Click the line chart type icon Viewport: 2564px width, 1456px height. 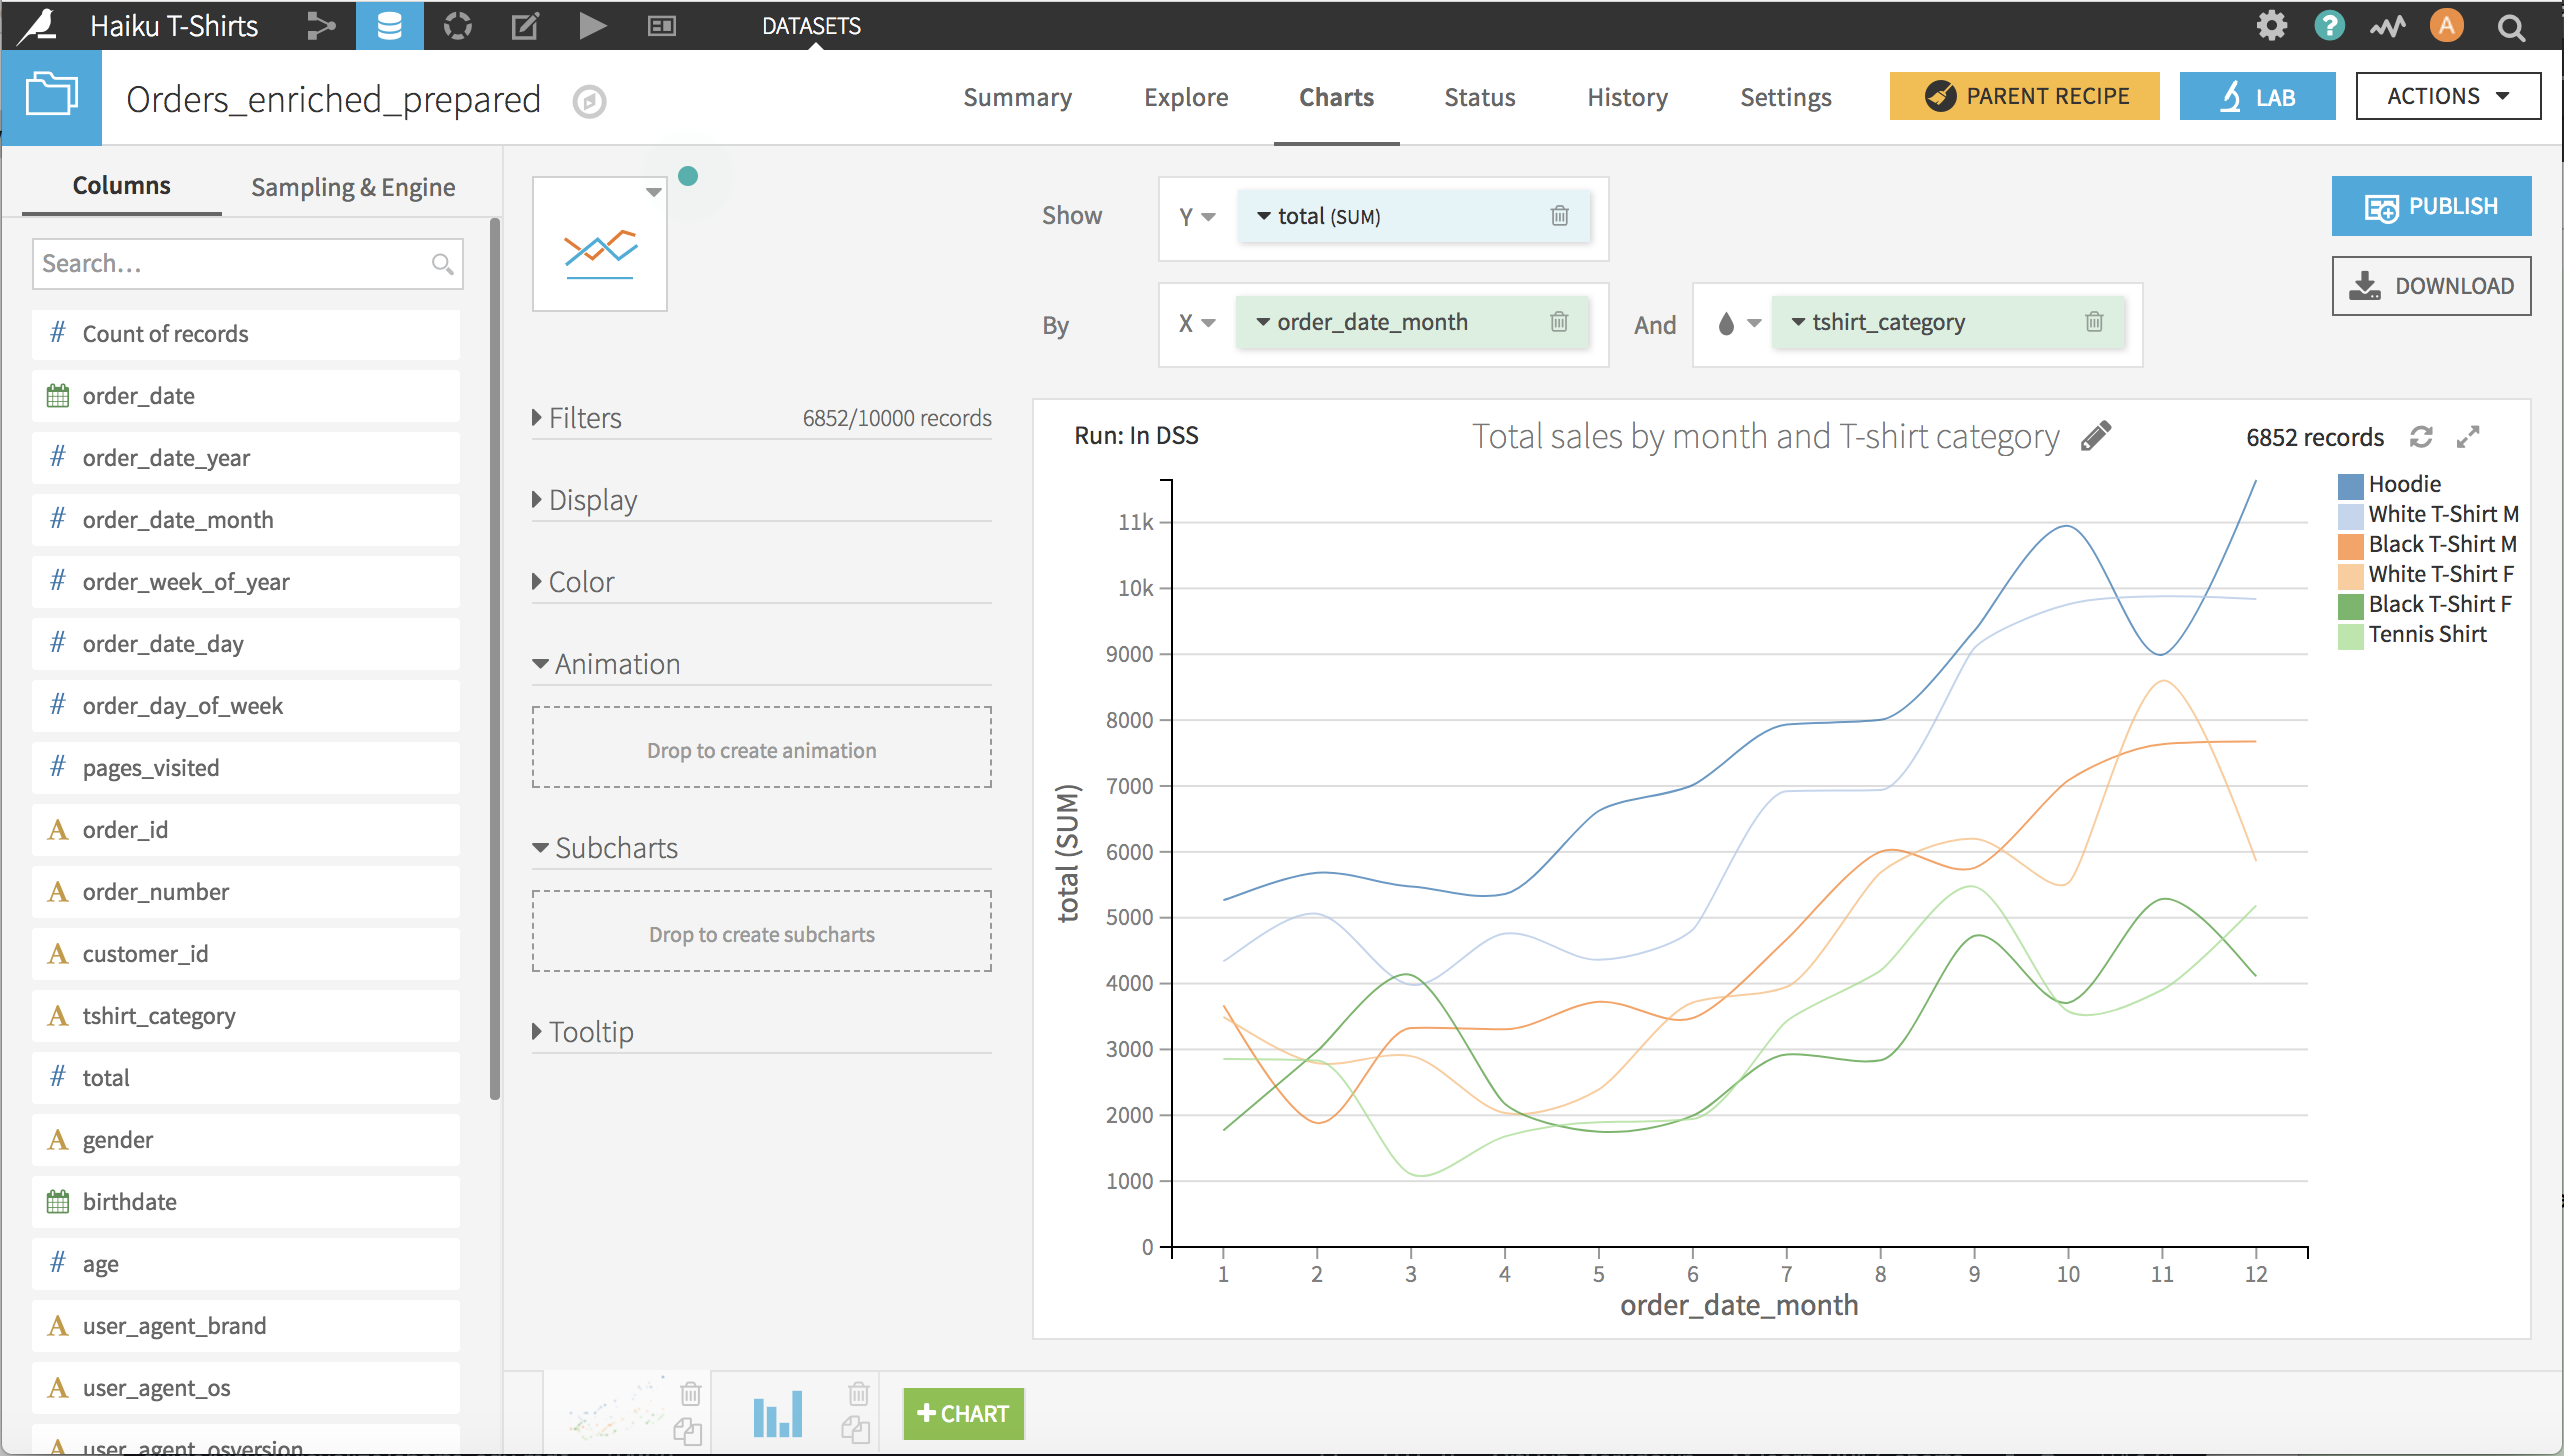[600, 246]
